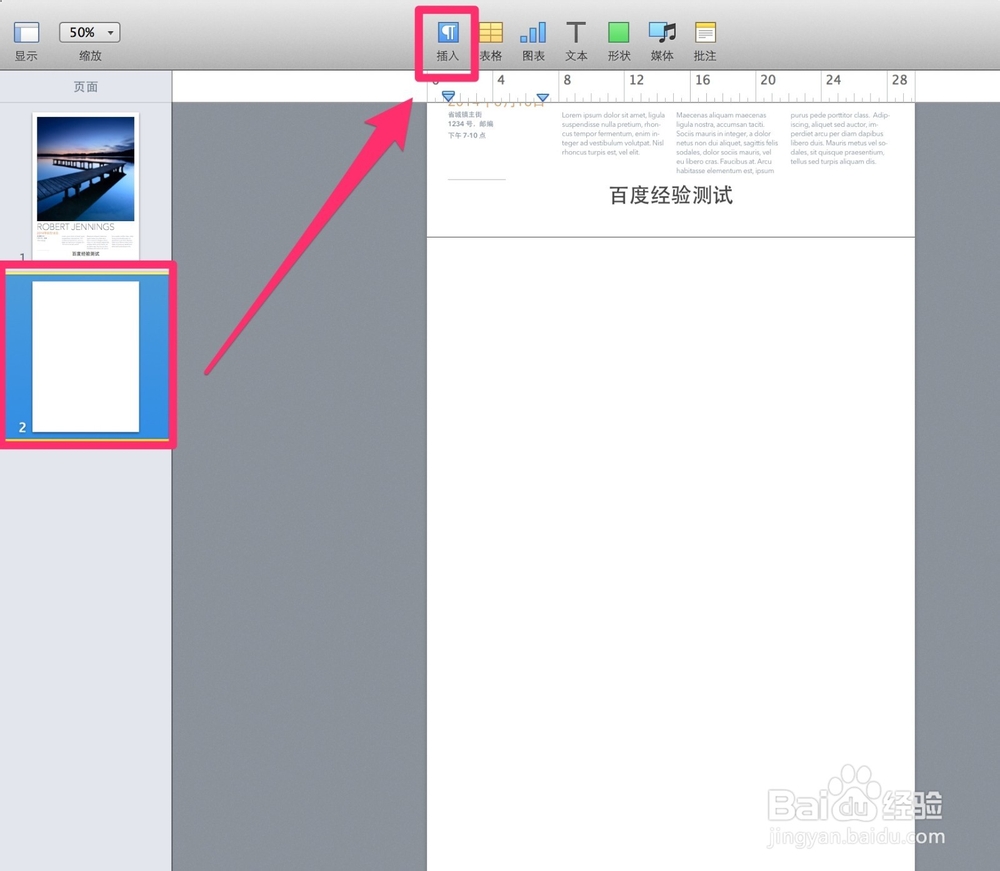Insert a shape via 形状 icon

[619, 33]
